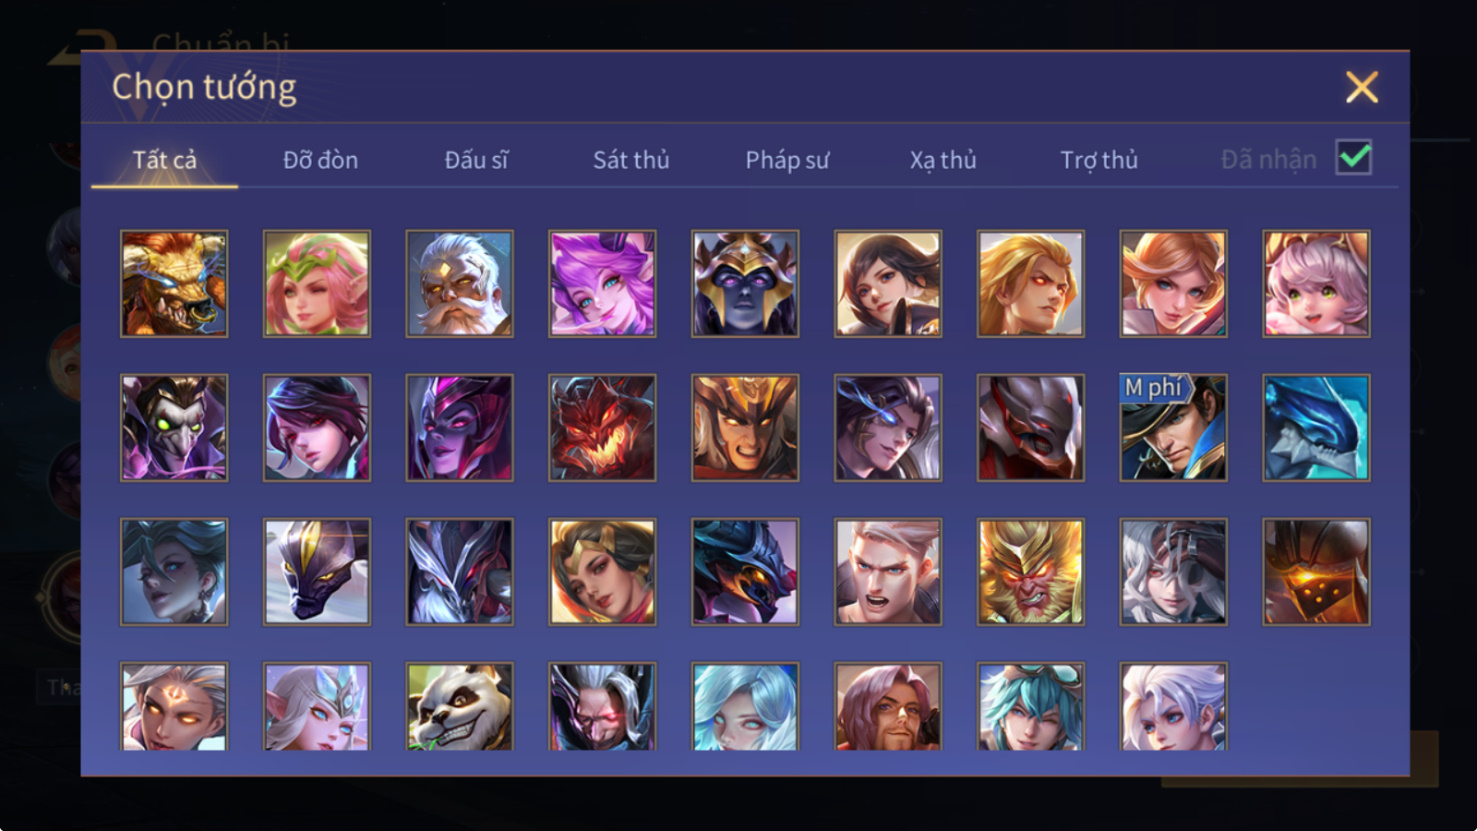Image resolution: width=1477 pixels, height=831 pixels.
Task: Select the white-bearded old man hero portrait
Action: 460,284
